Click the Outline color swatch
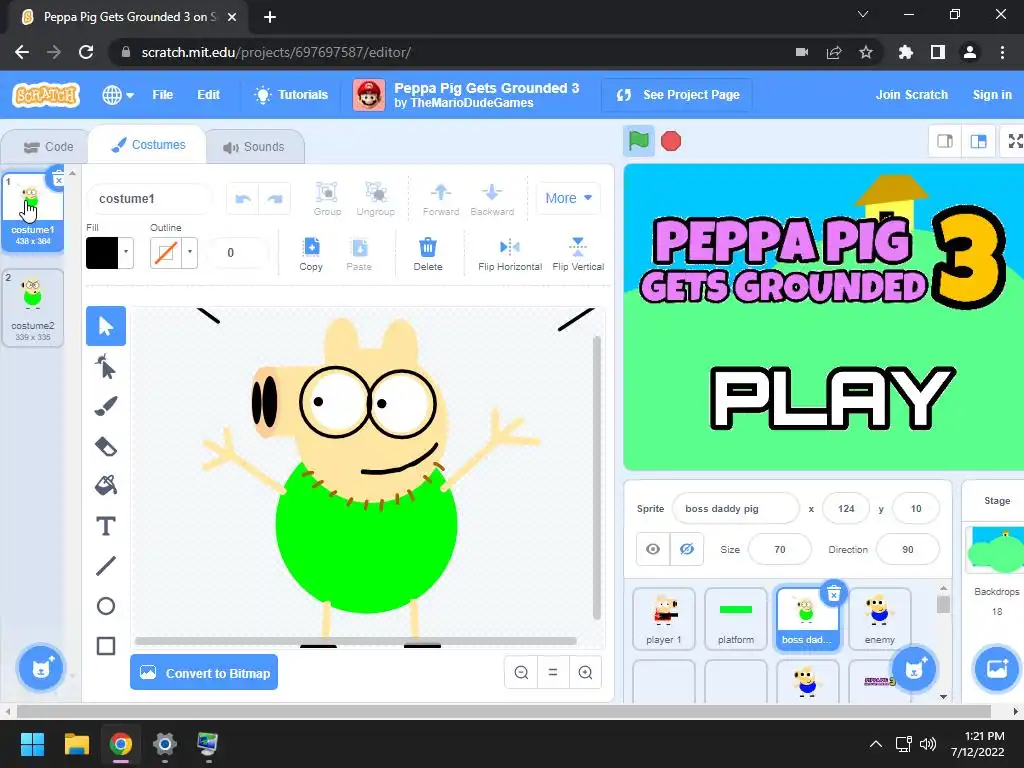Image resolution: width=1024 pixels, height=768 pixels. [166, 253]
